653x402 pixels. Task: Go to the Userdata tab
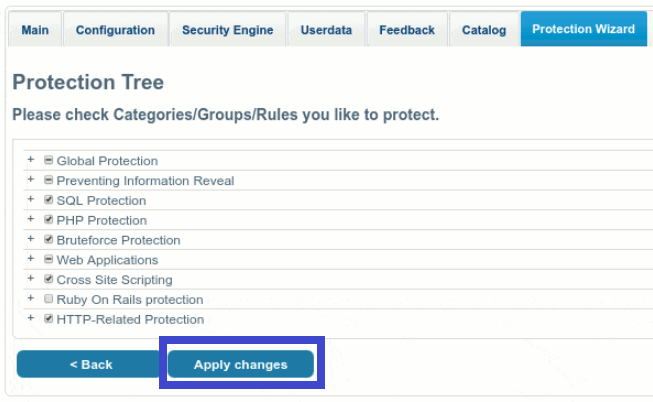326,30
